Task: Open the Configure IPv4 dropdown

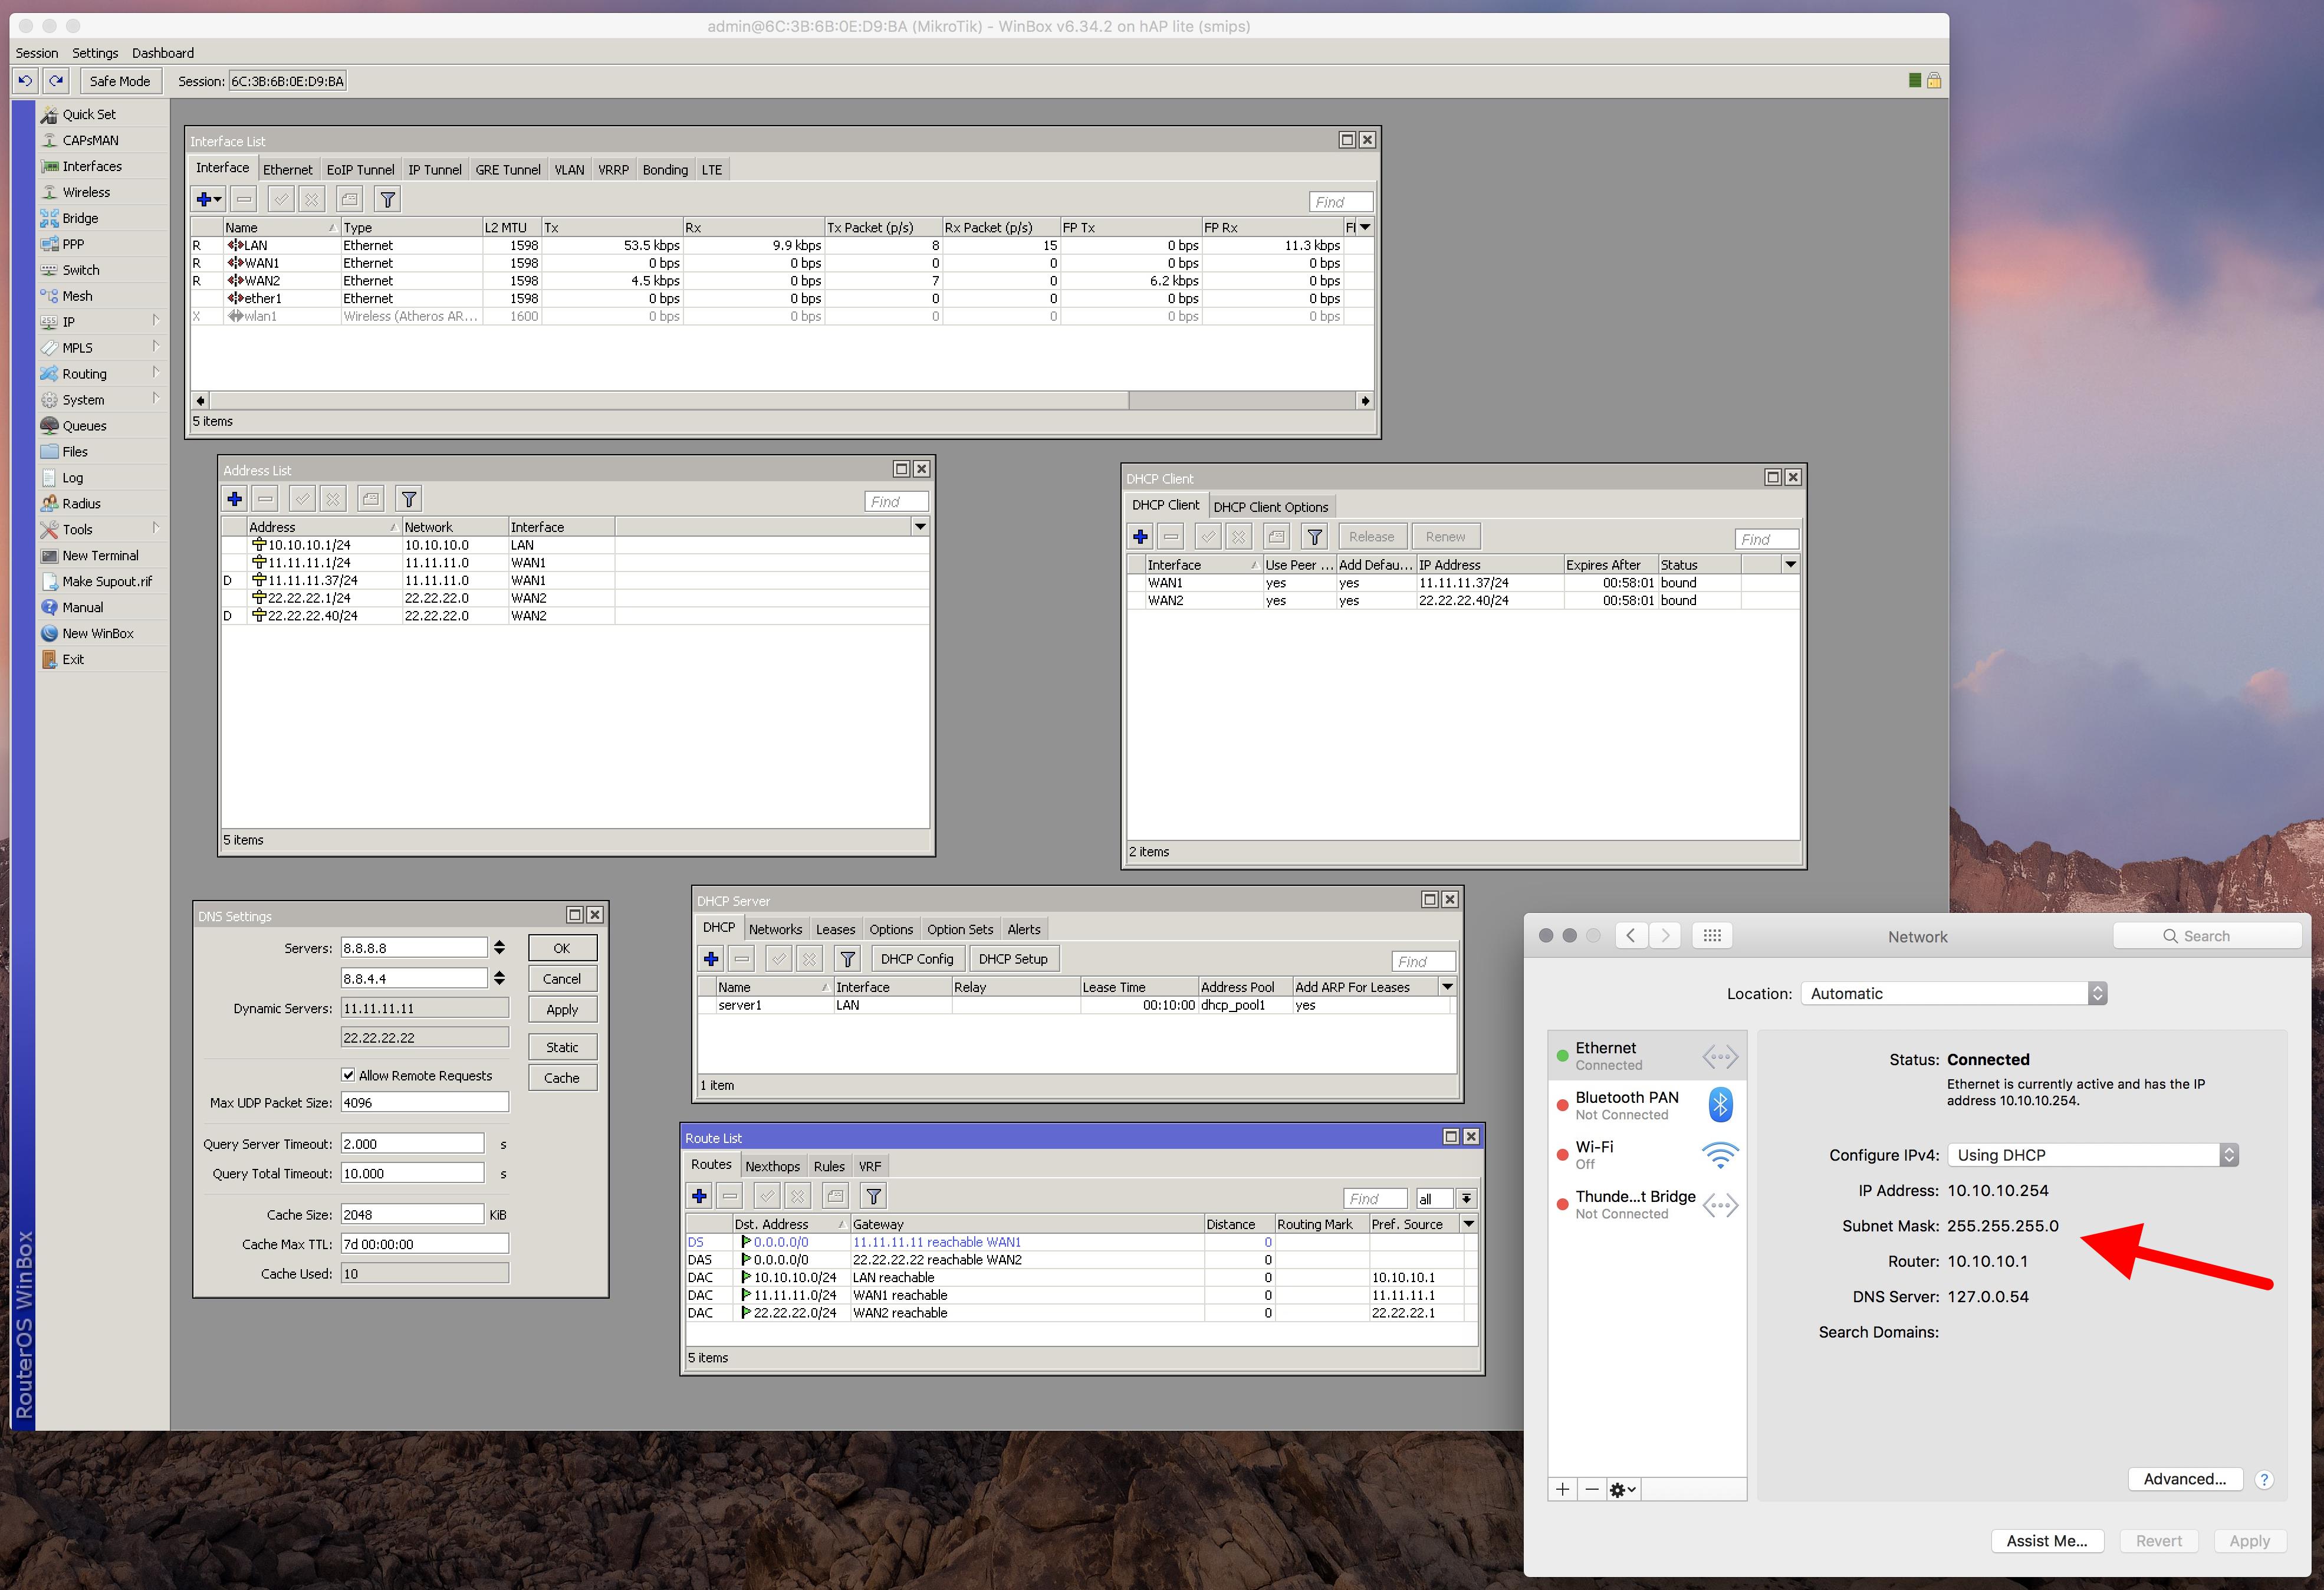Action: pyautogui.click(x=2092, y=1155)
